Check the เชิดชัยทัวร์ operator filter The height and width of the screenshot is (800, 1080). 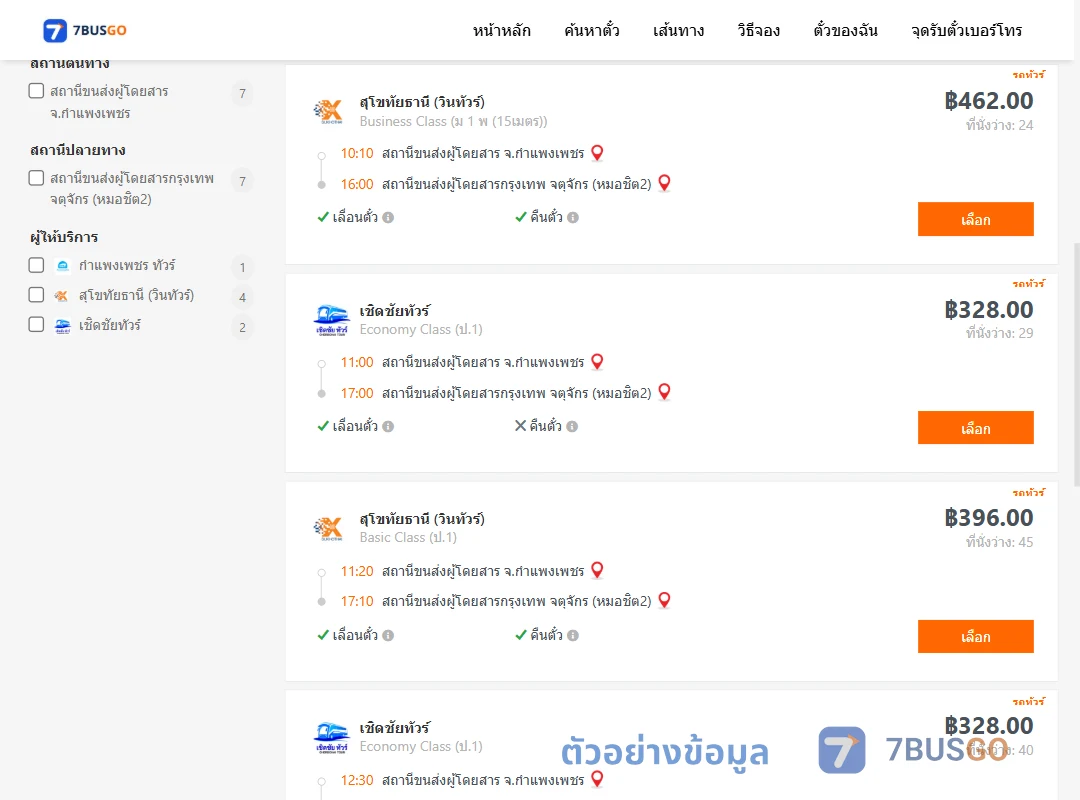pyautogui.click(x=37, y=325)
